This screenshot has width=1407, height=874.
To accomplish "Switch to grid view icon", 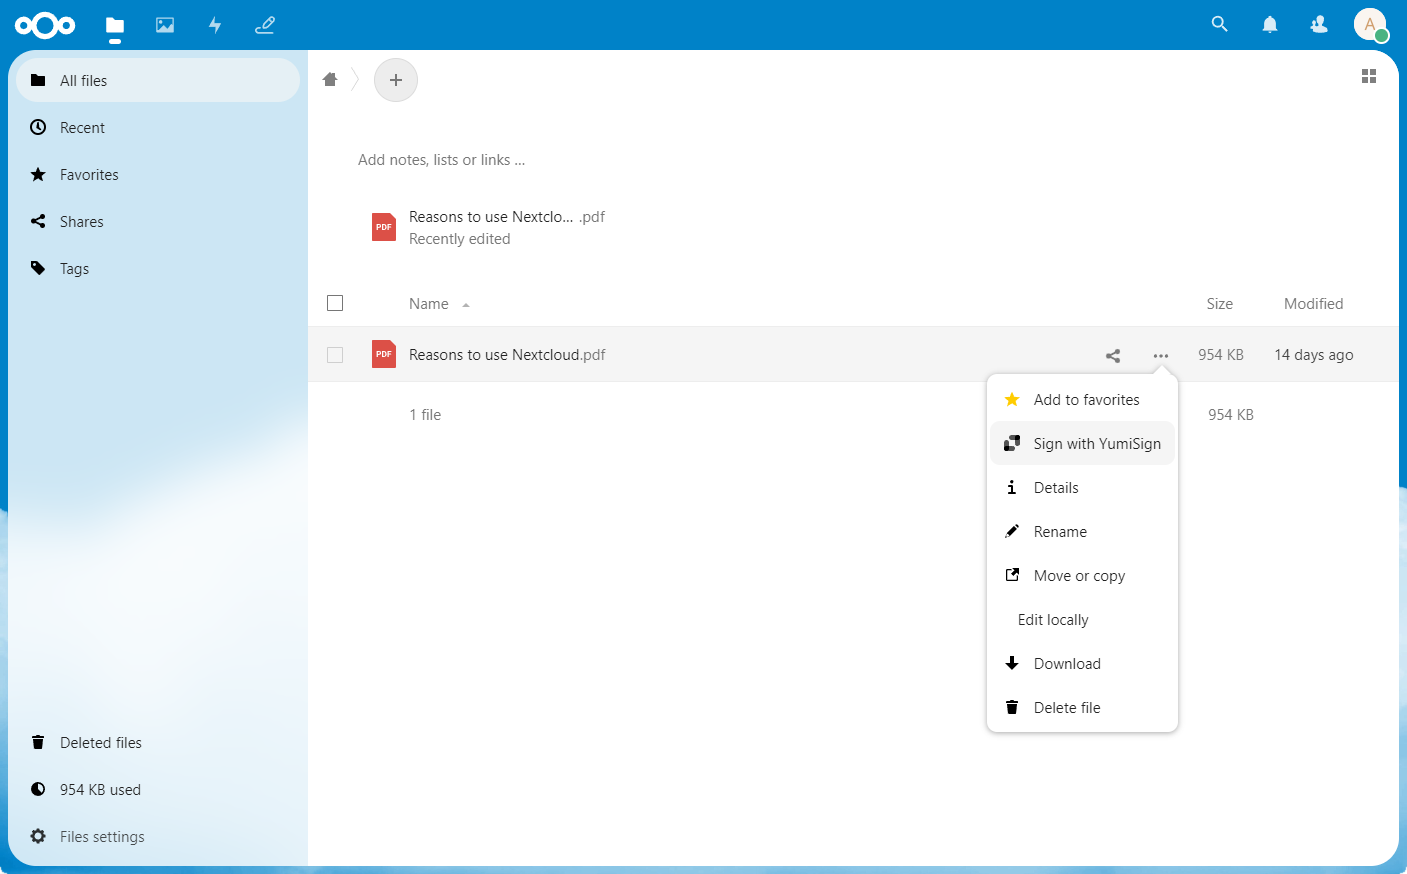I will (x=1369, y=76).
